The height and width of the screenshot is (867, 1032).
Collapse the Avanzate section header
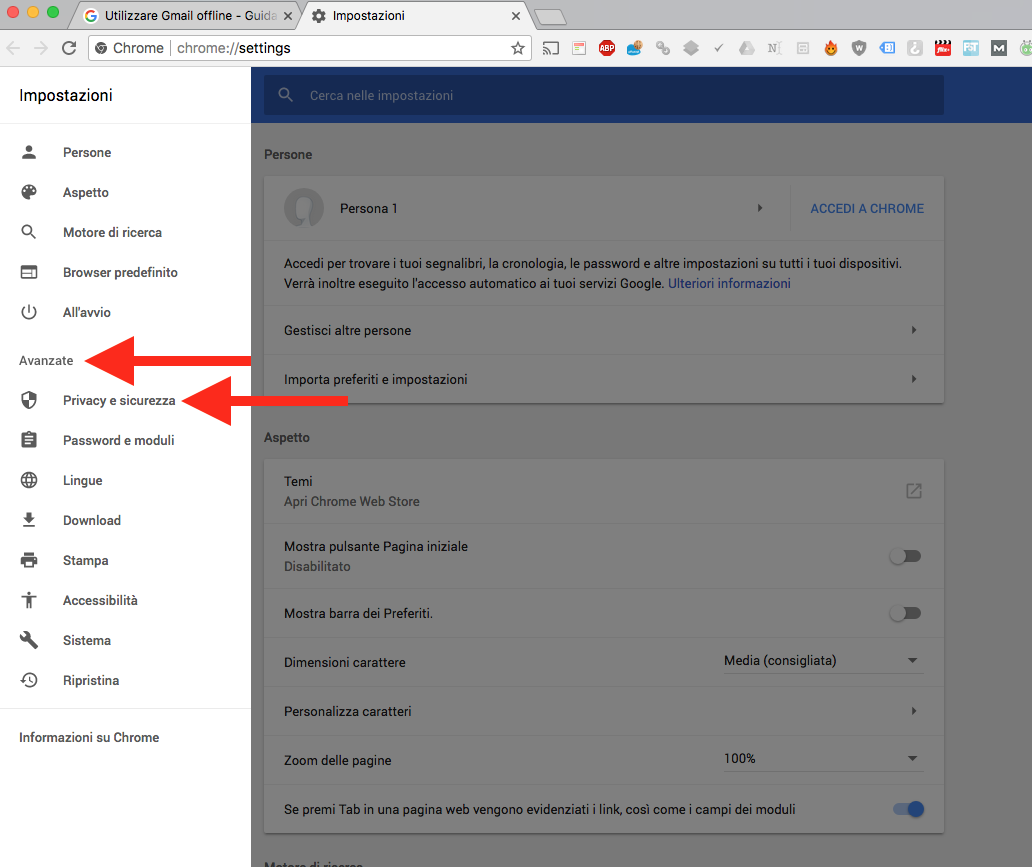click(46, 360)
